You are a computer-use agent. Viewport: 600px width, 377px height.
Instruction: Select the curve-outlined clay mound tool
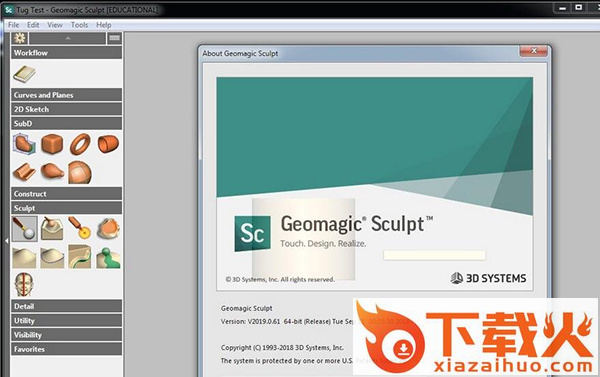(52, 257)
